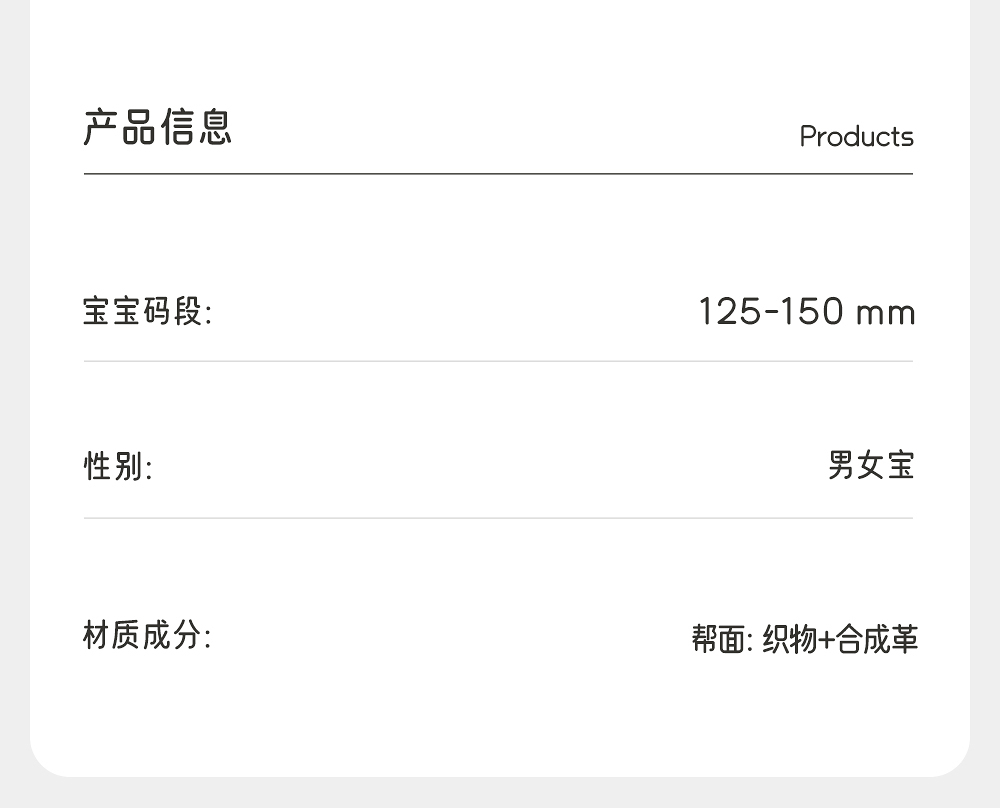Image resolution: width=1000 pixels, height=808 pixels.
Task: Click the number 150 in size range
Action: coord(813,312)
